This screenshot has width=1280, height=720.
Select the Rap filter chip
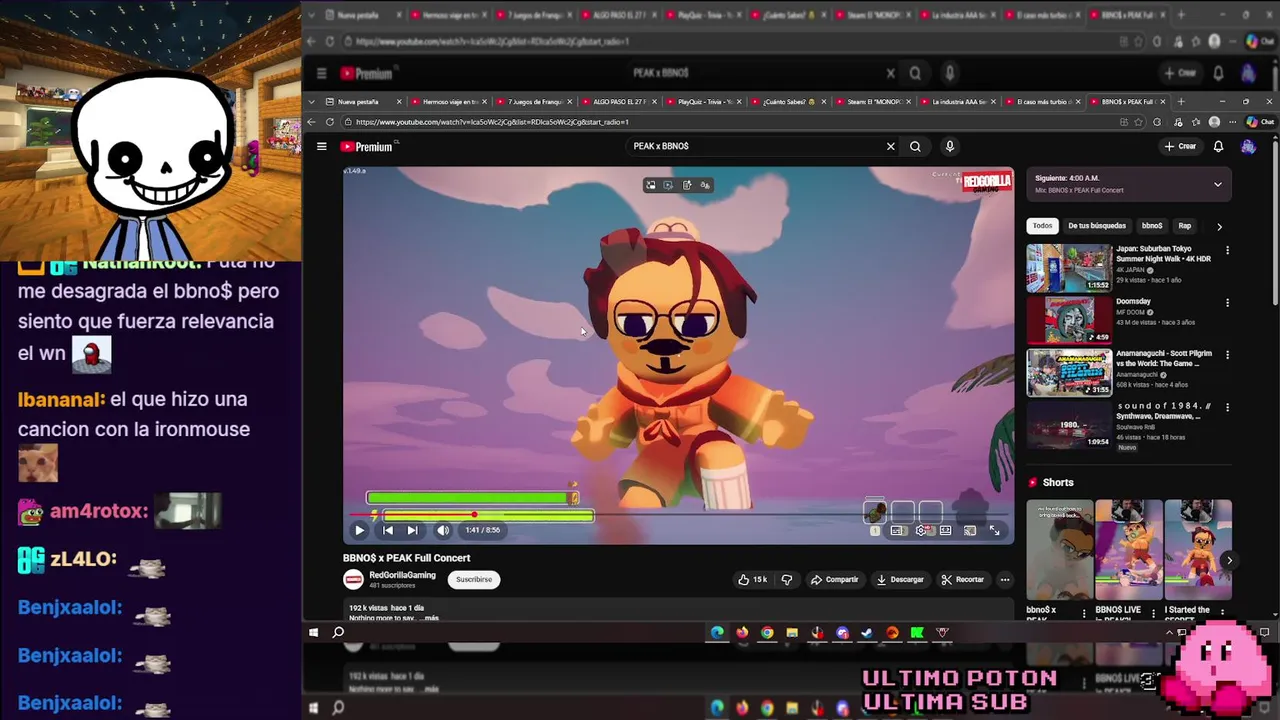[1184, 226]
